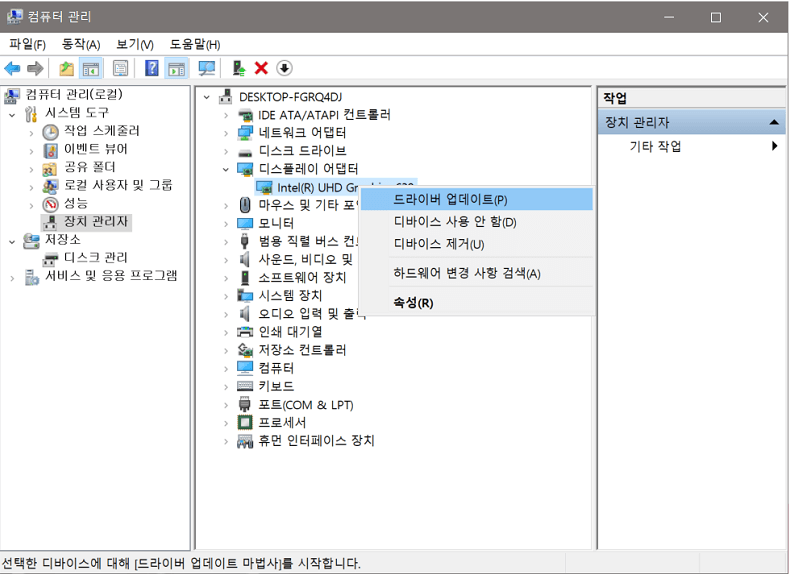This screenshot has height=574, width=789.
Task: Select the 범용 직렬 버스 컨트롤러 category
Action: pyautogui.click(x=308, y=241)
